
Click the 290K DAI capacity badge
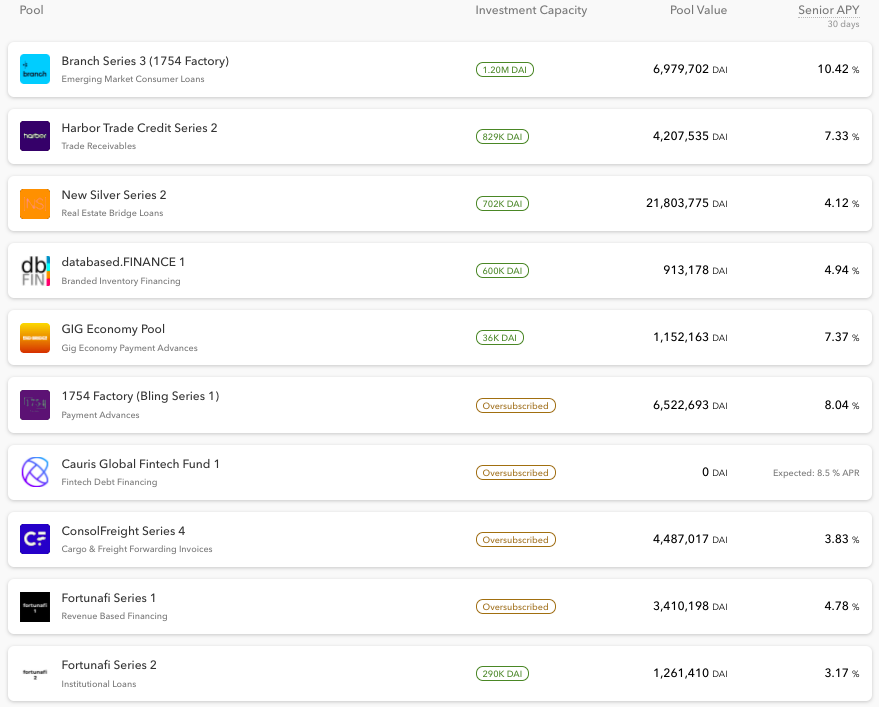click(501, 674)
